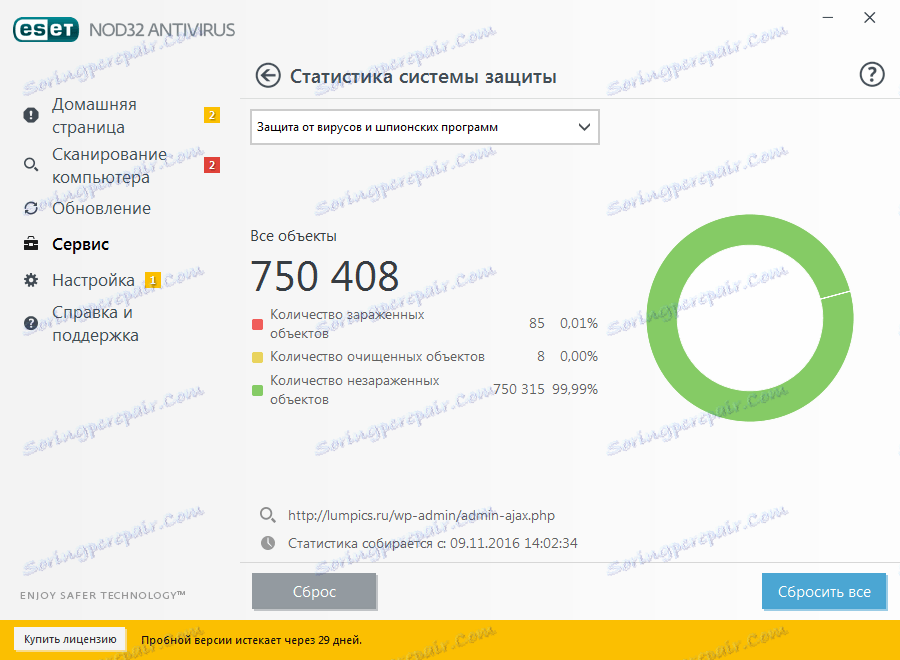
Task: Click the computer scan magnifier icon
Action: click(31, 165)
